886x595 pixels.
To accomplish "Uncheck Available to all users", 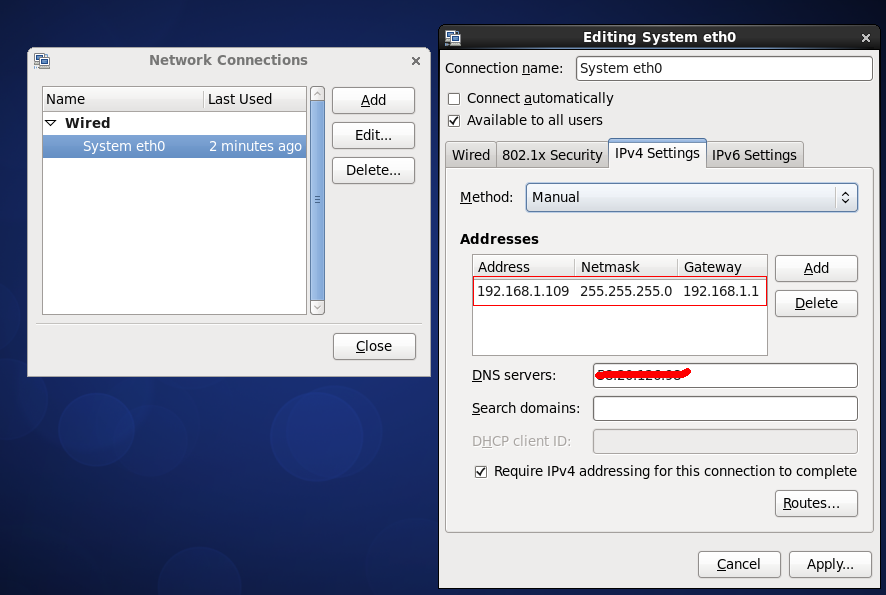I will (454, 121).
